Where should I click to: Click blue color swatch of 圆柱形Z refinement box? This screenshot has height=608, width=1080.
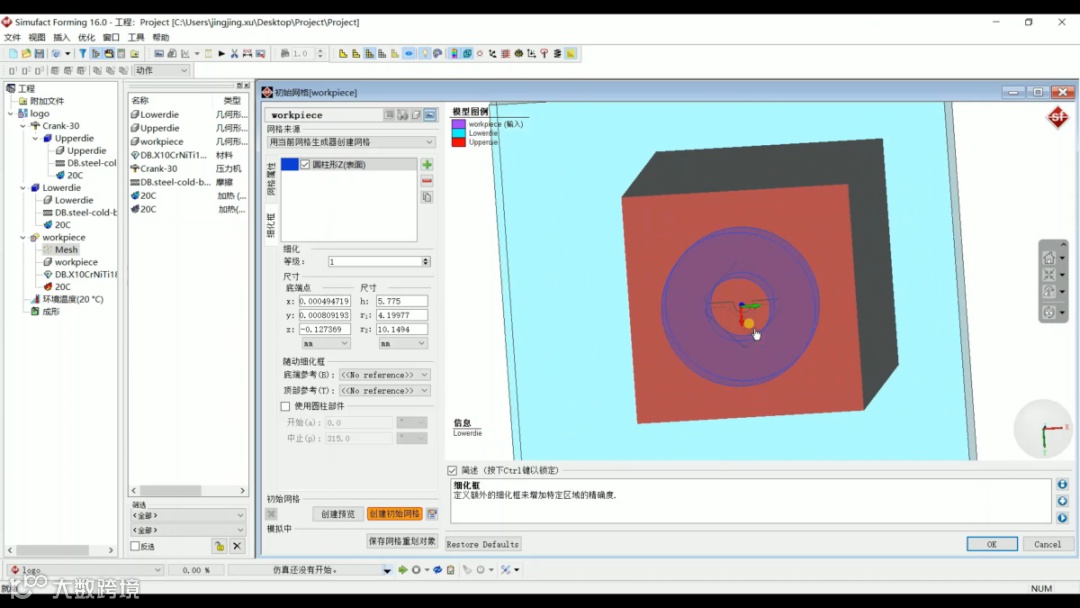[289, 165]
